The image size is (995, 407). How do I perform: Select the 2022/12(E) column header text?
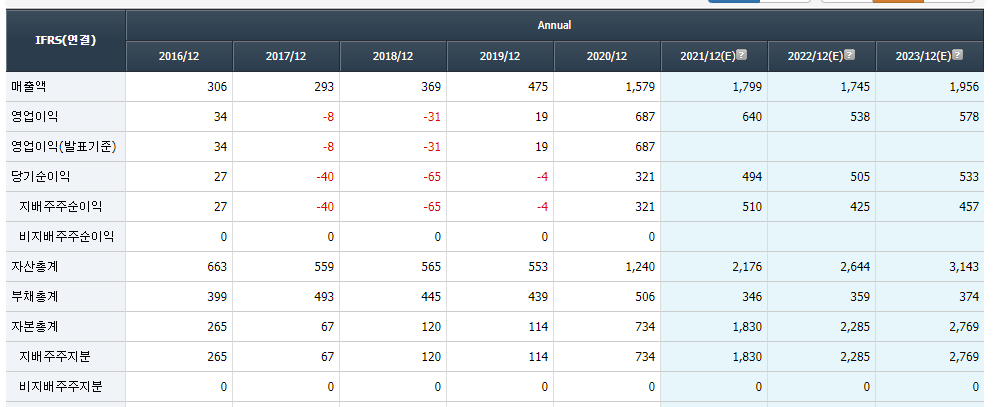coord(815,57)
